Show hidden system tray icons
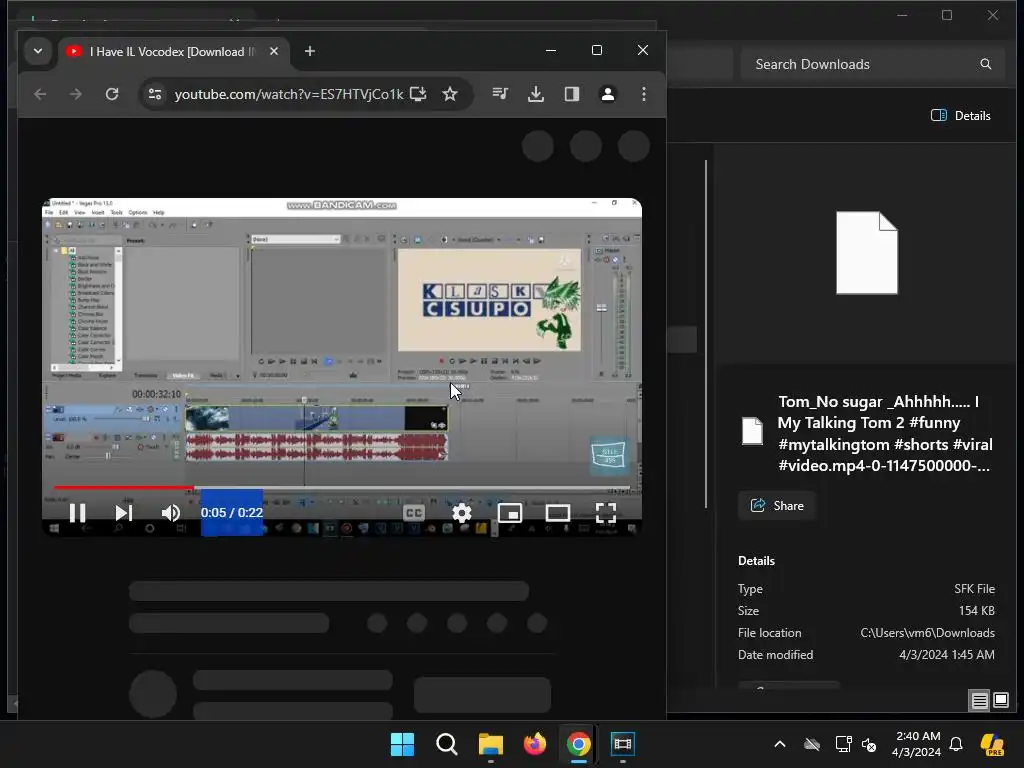This screenshot has height=768, width=1024. pos(780,744)
